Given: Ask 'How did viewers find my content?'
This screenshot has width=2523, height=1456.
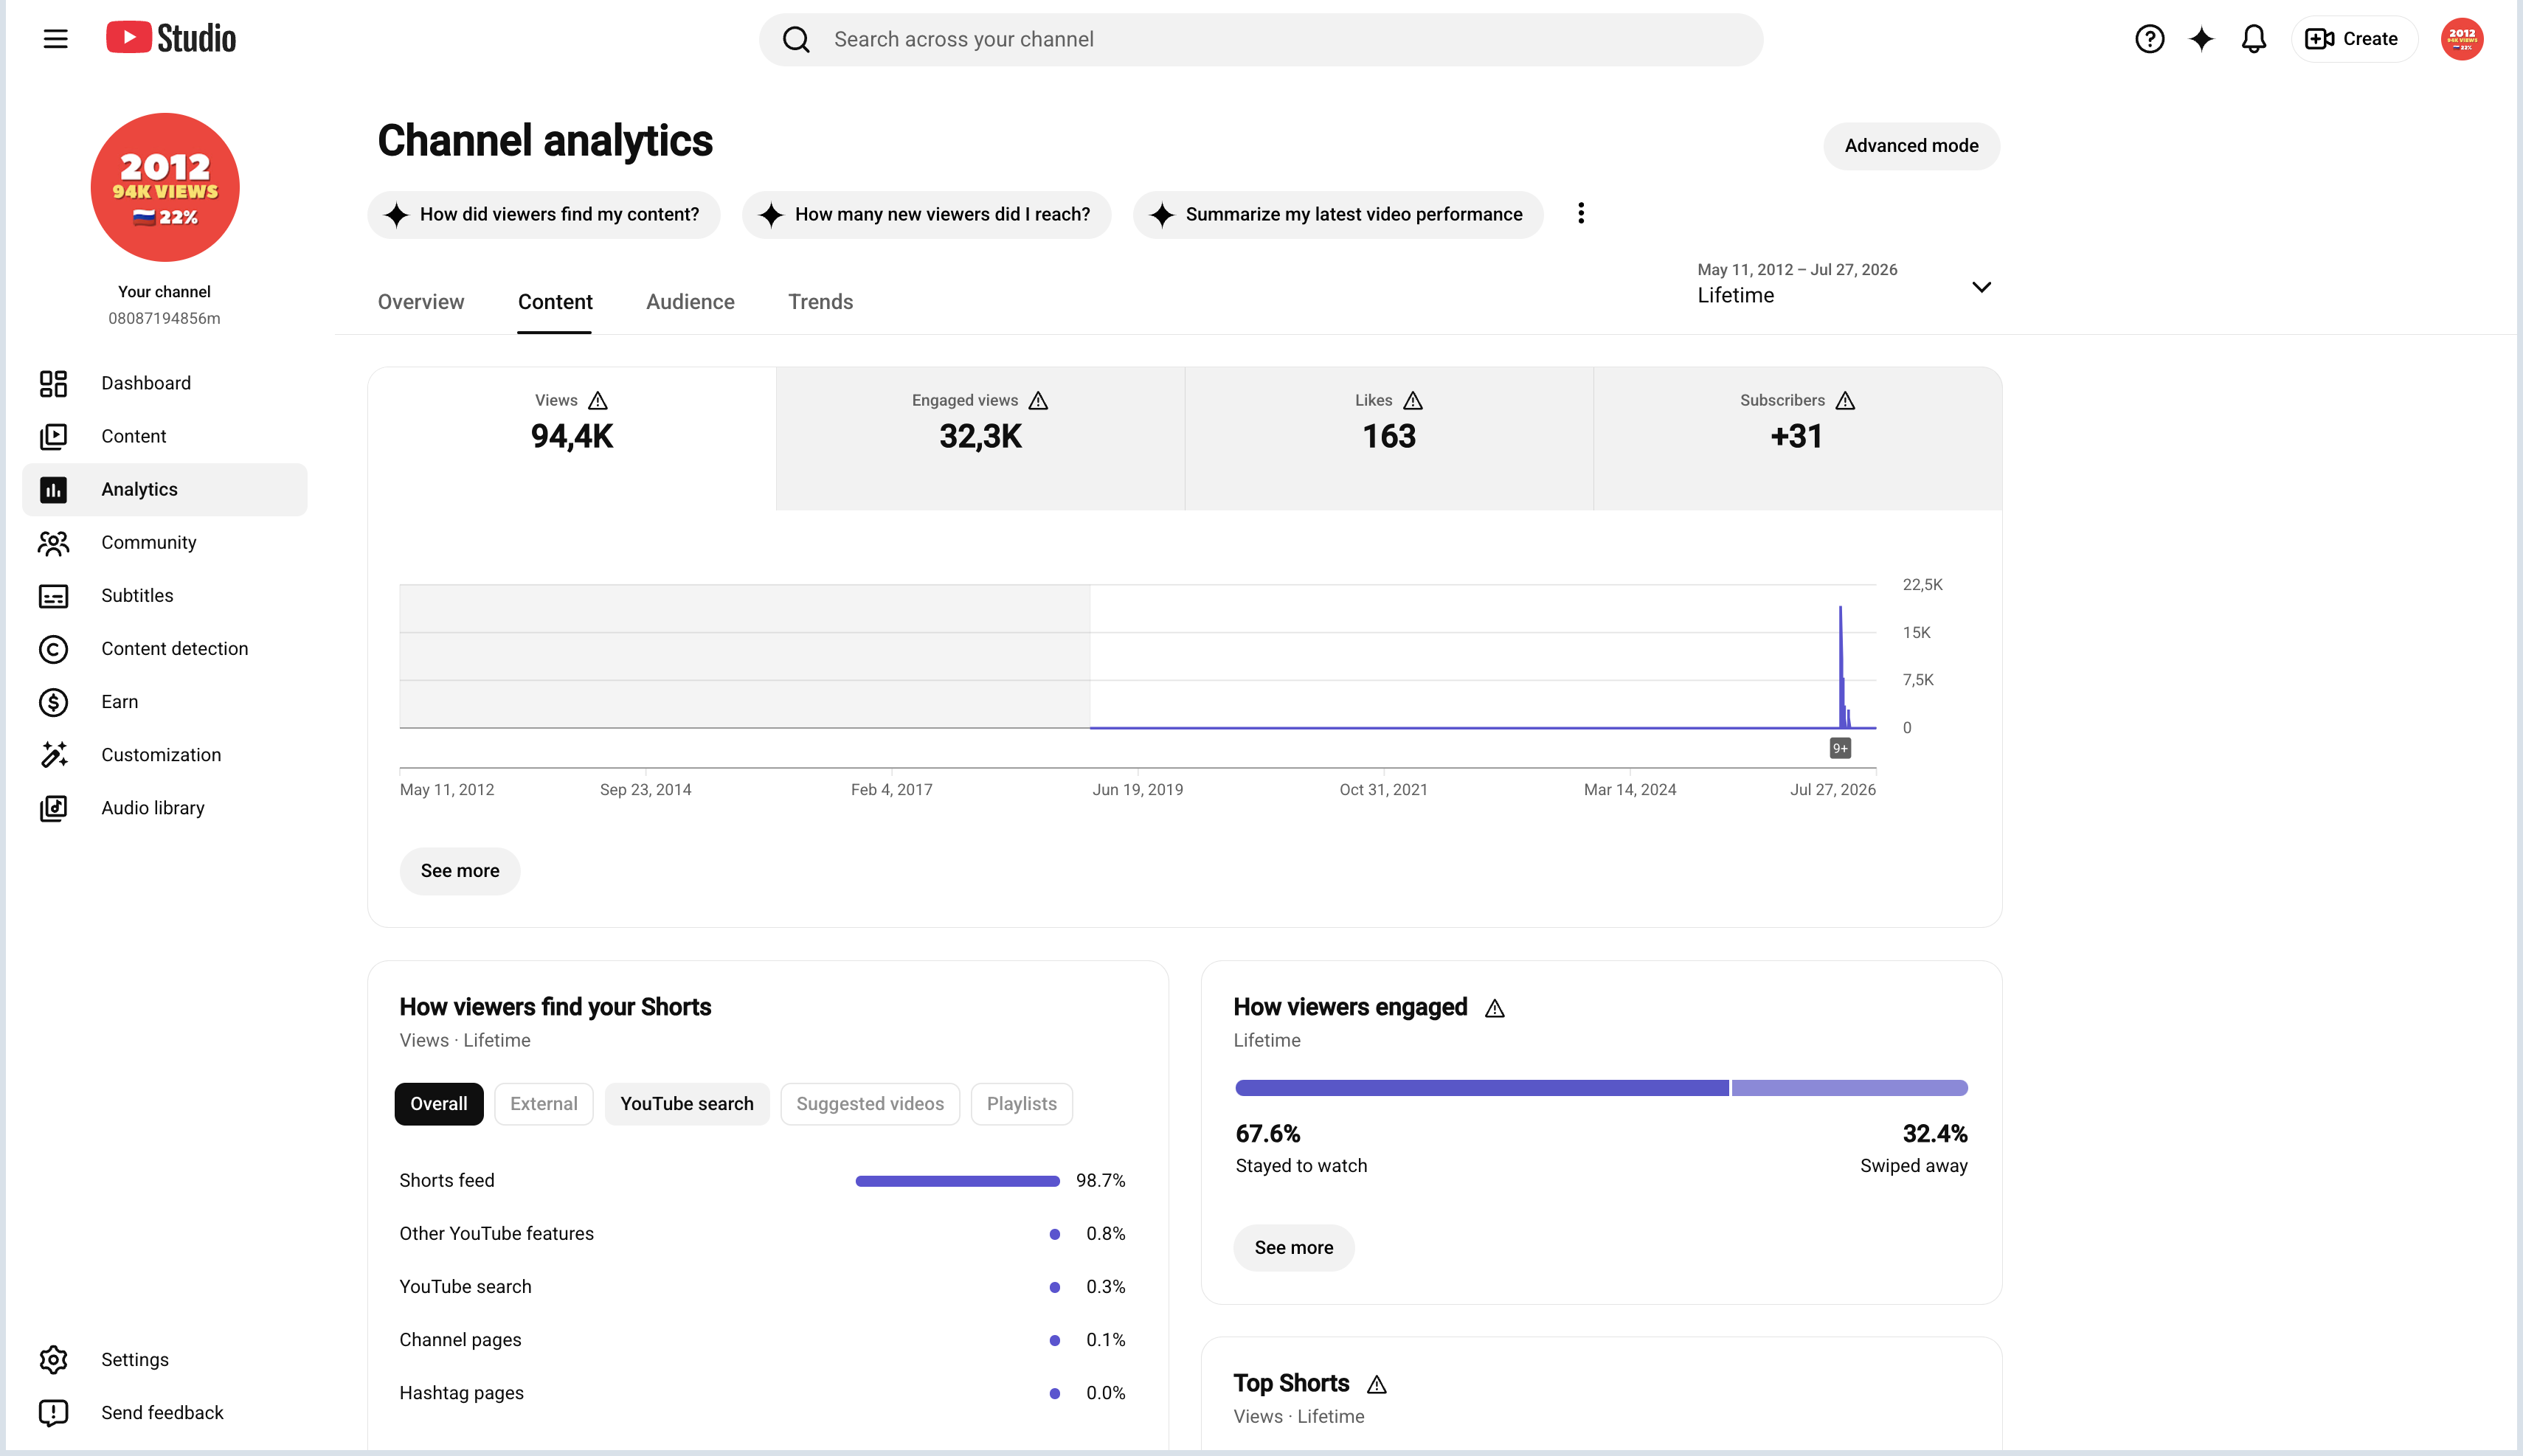Looking at the screenshot, I should pyautogui.click(x=544, y=214).
